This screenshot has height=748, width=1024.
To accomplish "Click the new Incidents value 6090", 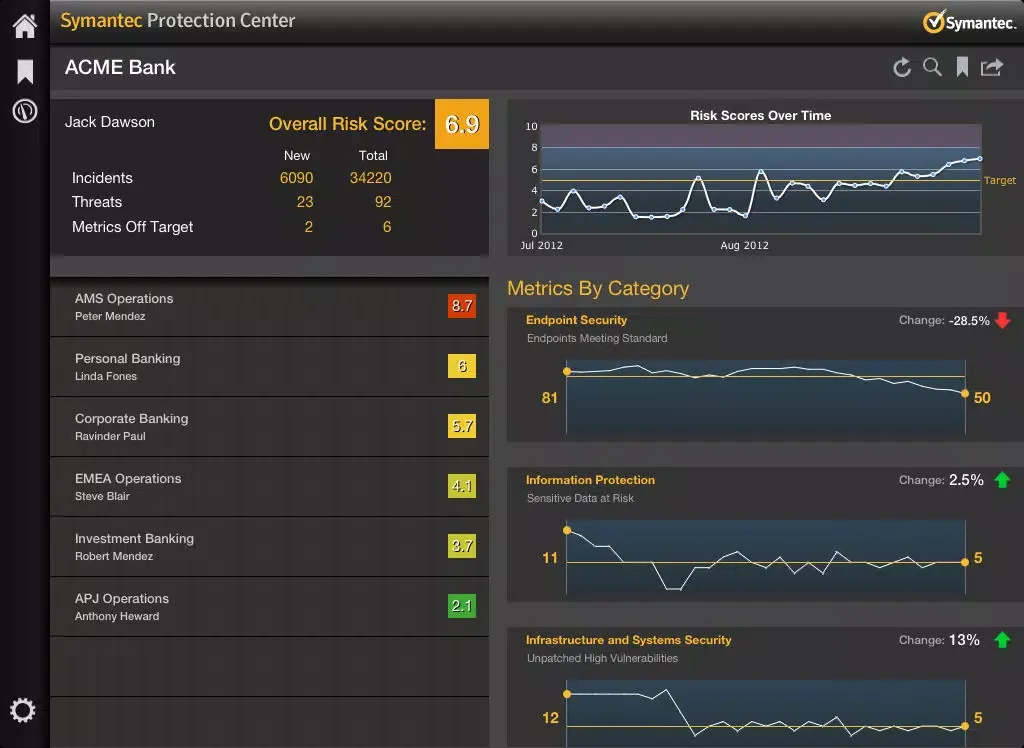I will click(x=296, y=178).
